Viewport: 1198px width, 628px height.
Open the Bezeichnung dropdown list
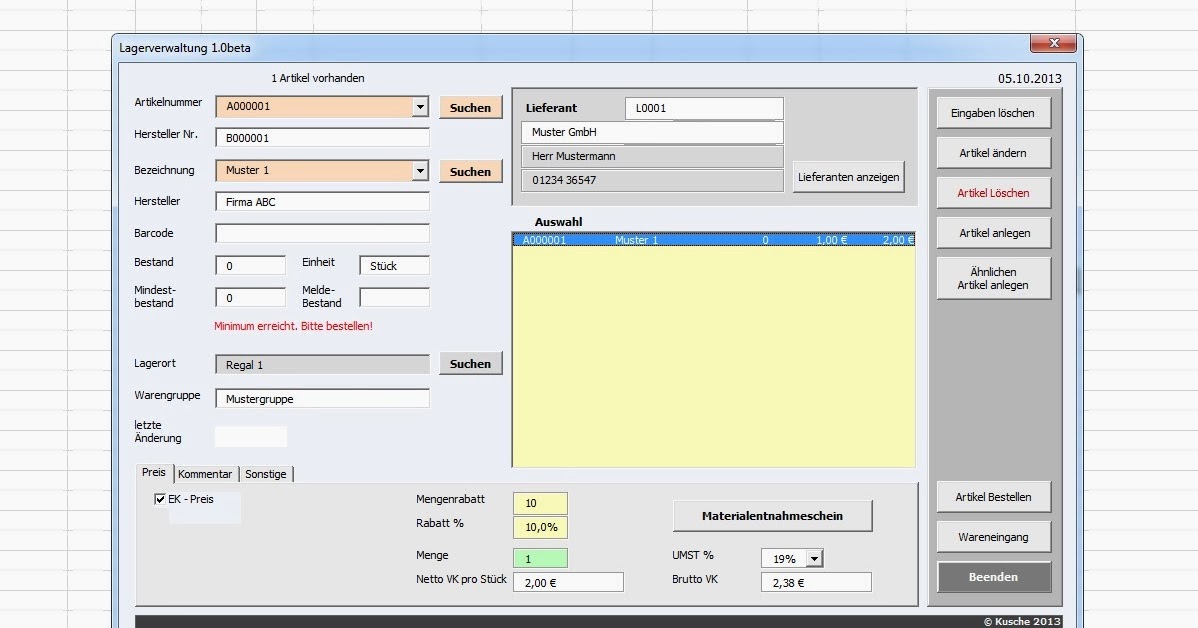coord(421,171)
